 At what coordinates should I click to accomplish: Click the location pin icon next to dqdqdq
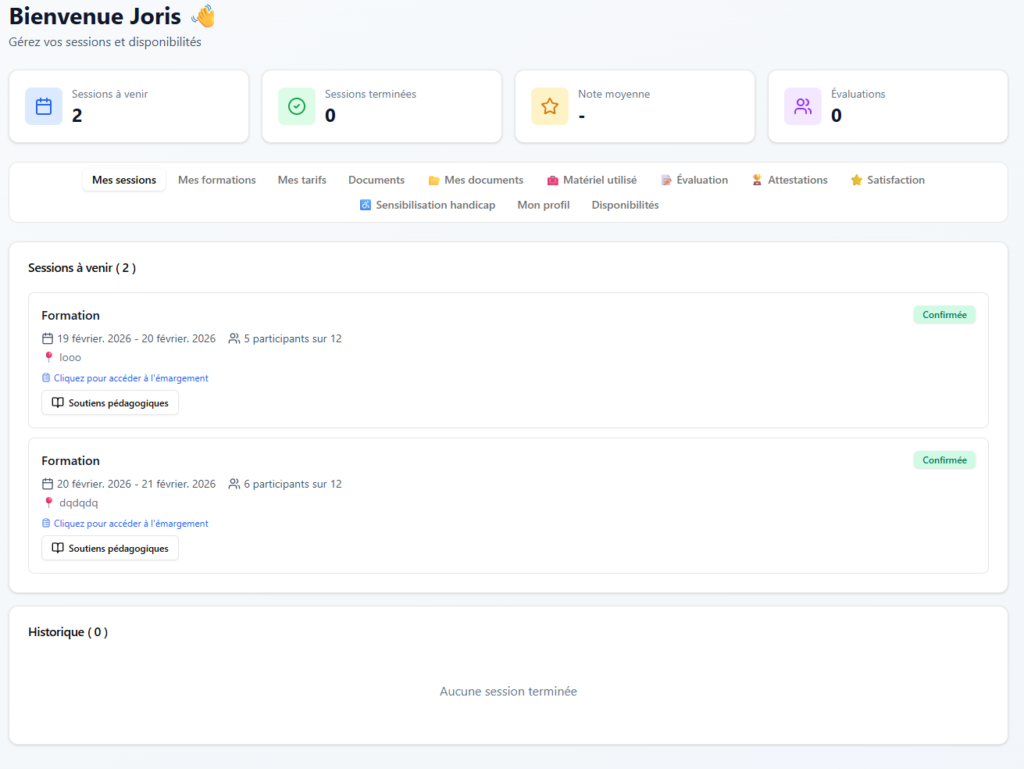click(x=48, y=503)
